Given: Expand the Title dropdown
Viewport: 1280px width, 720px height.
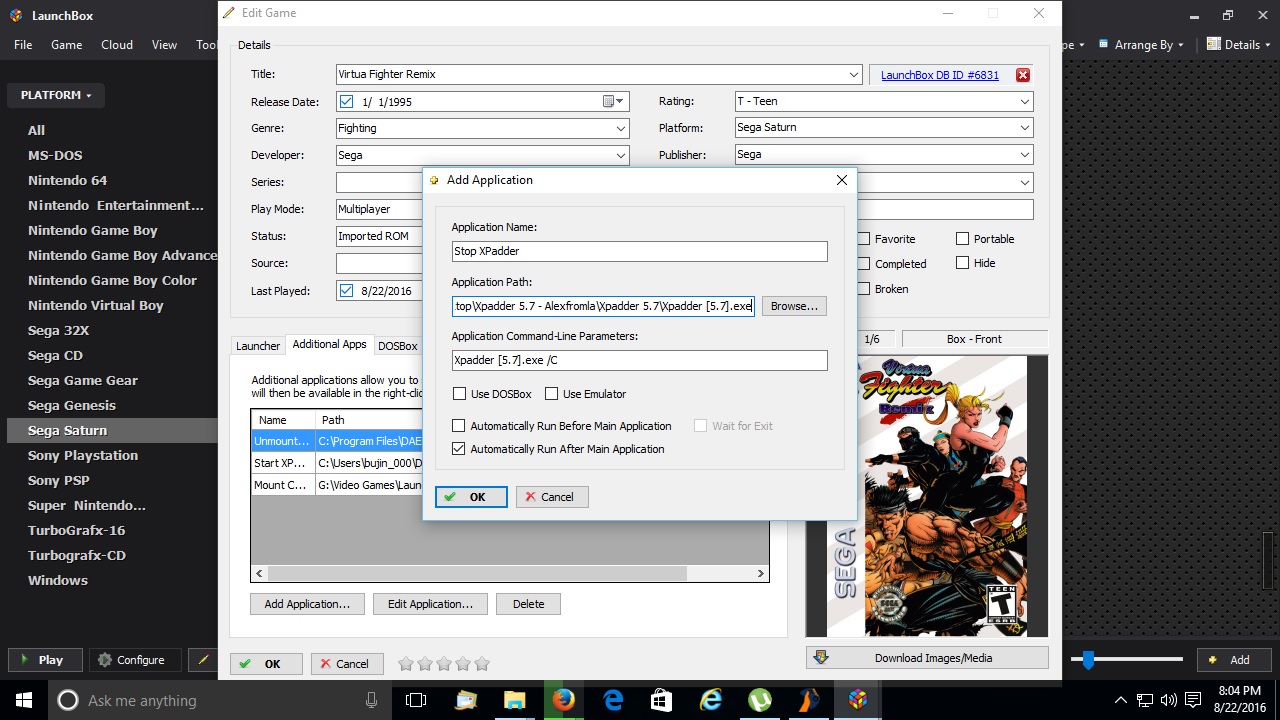Looking at the screenshot, I should click(853, 74).
